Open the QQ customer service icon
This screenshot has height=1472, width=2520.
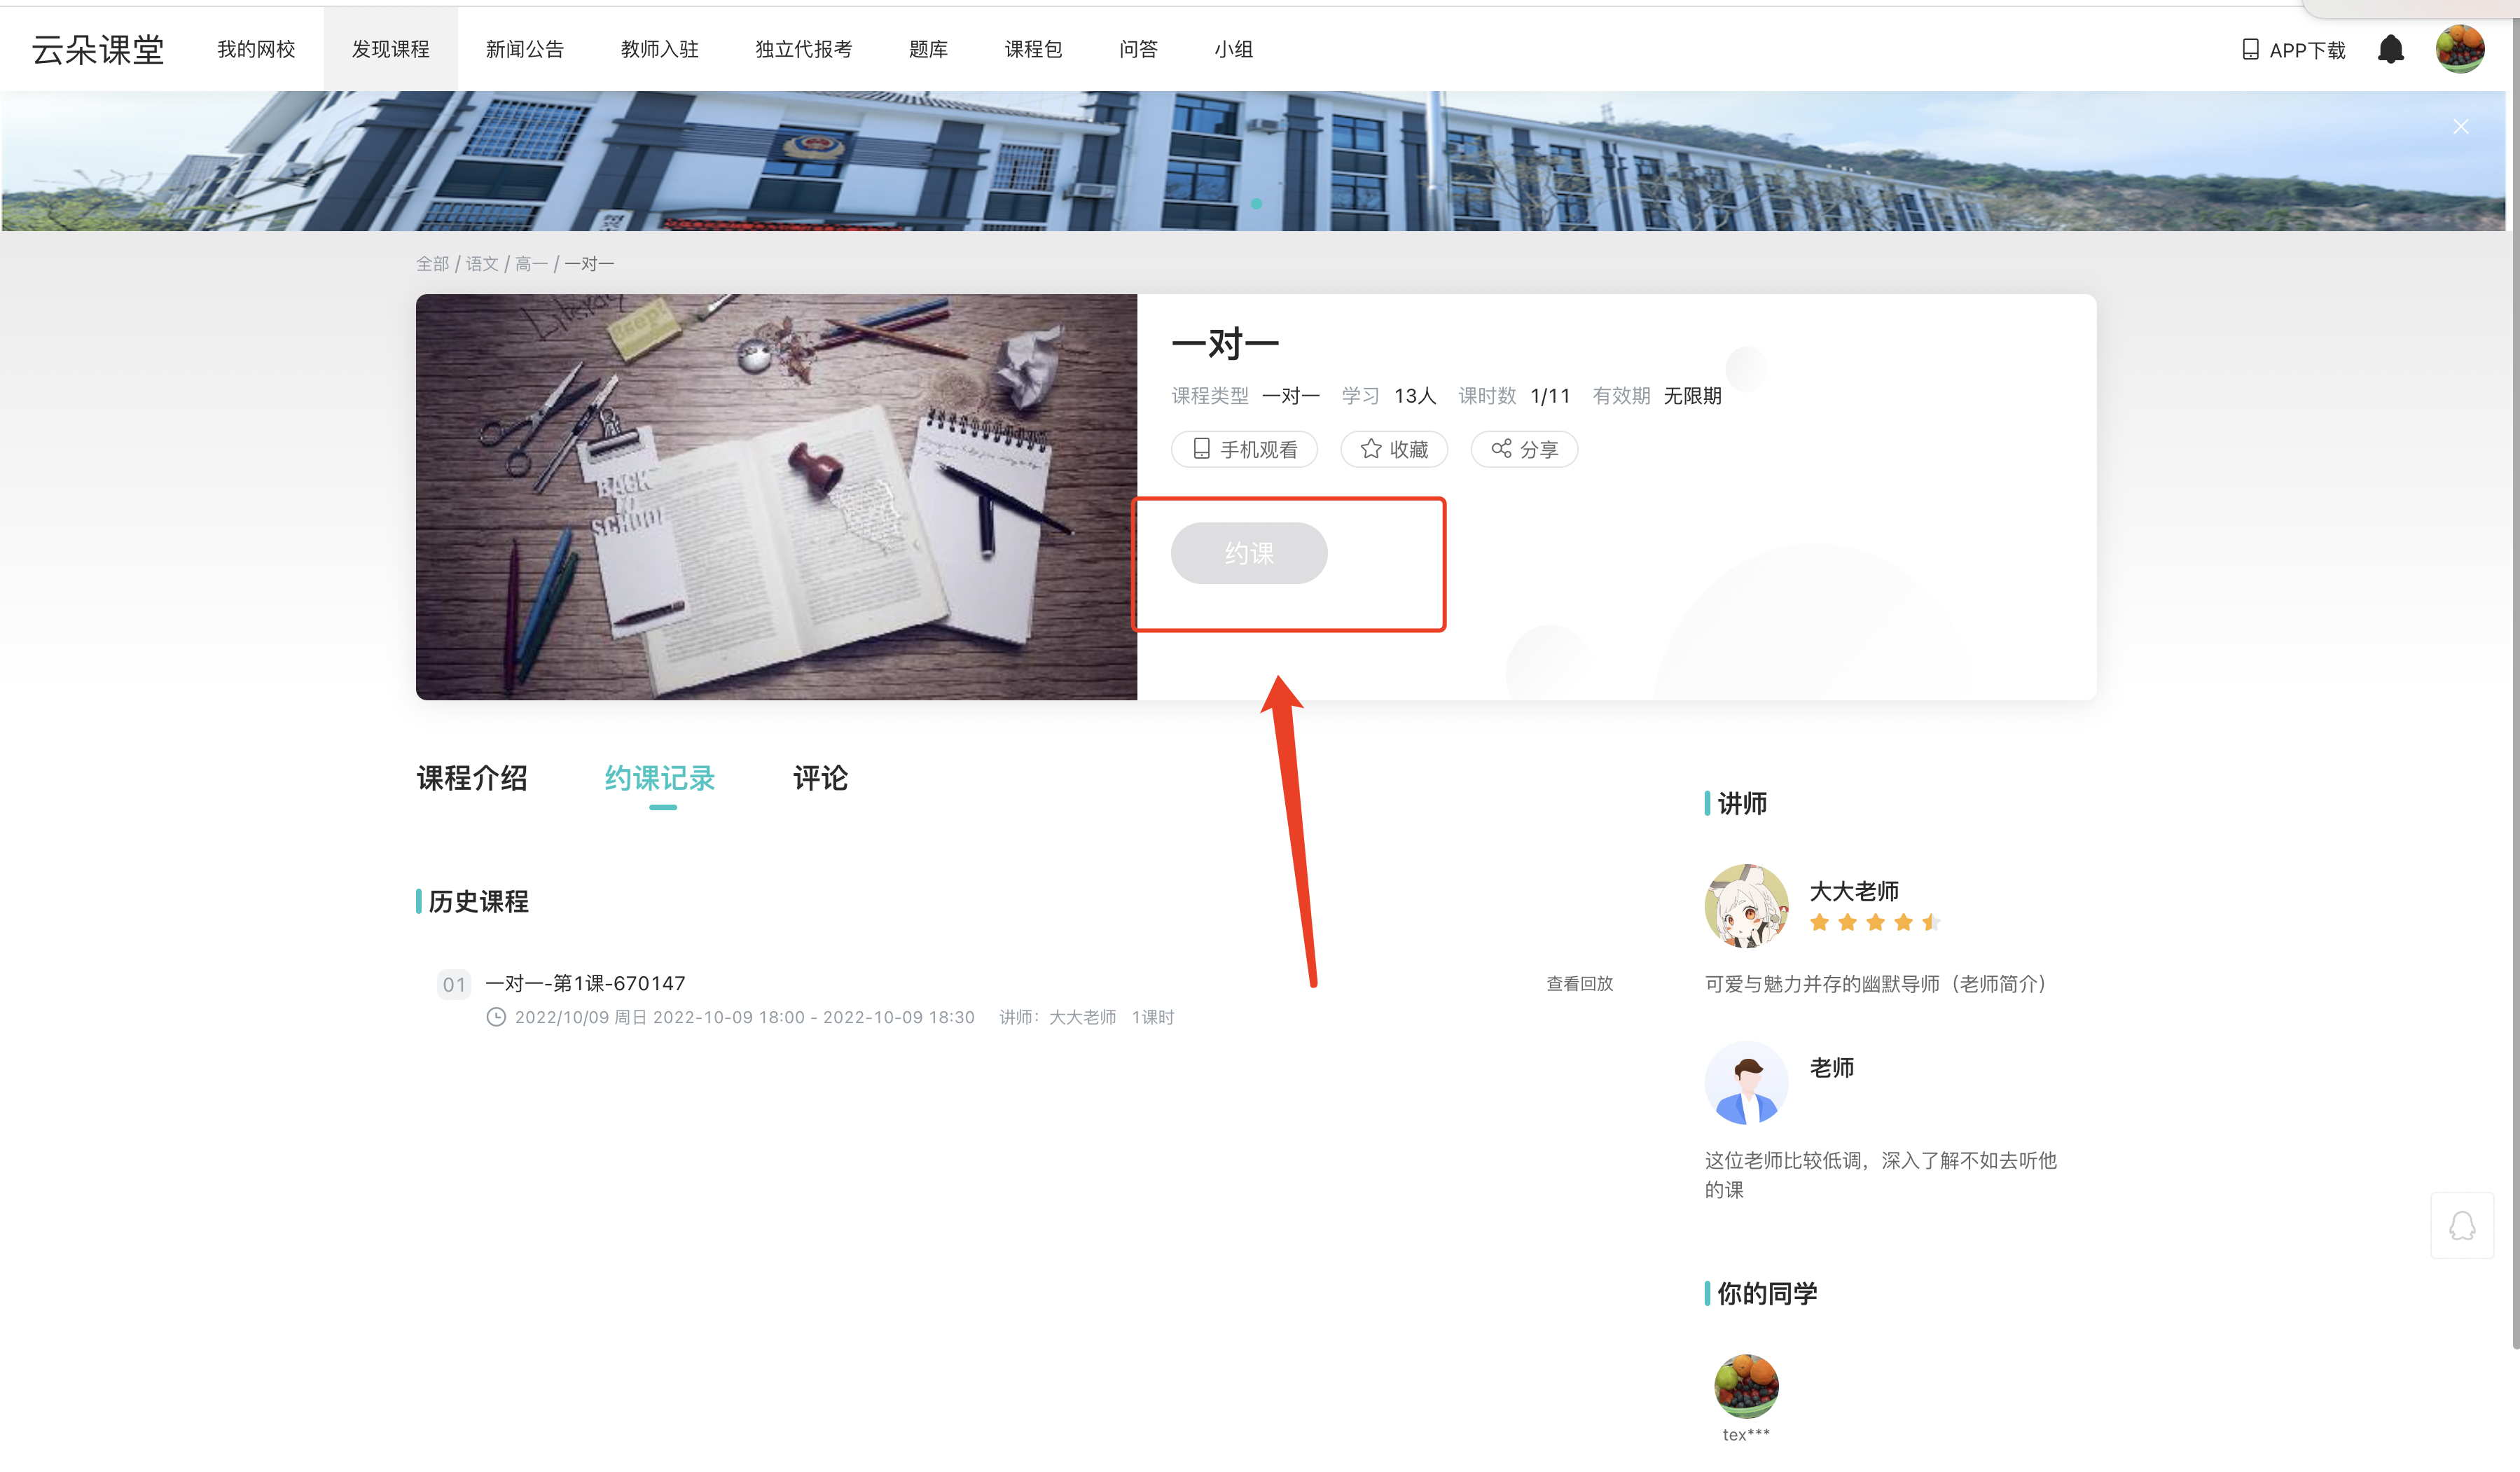(x=2462, y=1226)
